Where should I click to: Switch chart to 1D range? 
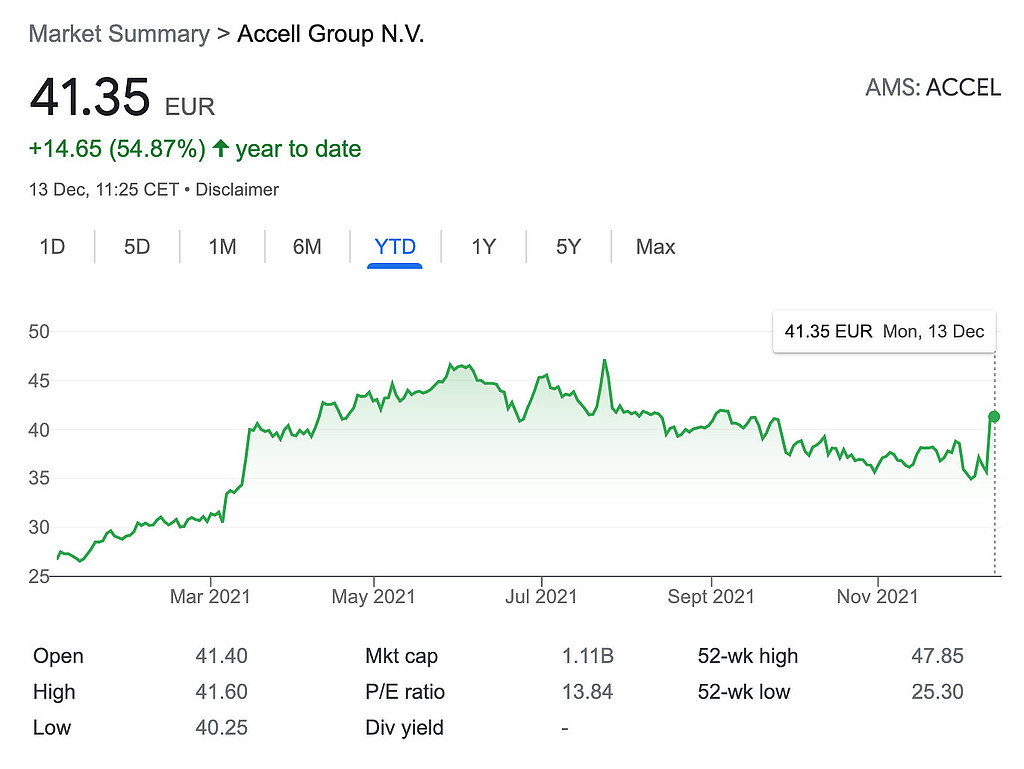[x=52, y=247]
